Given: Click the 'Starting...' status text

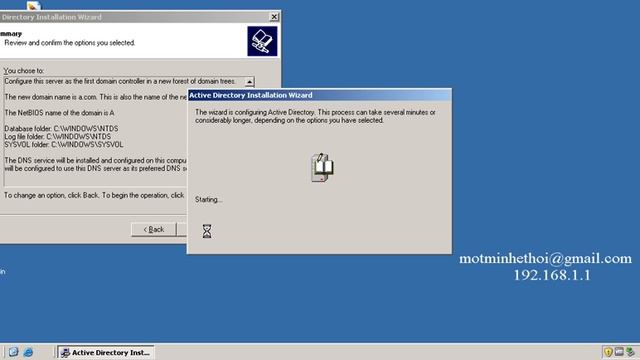Looking at the screenshot, I should tap(209, 200).
